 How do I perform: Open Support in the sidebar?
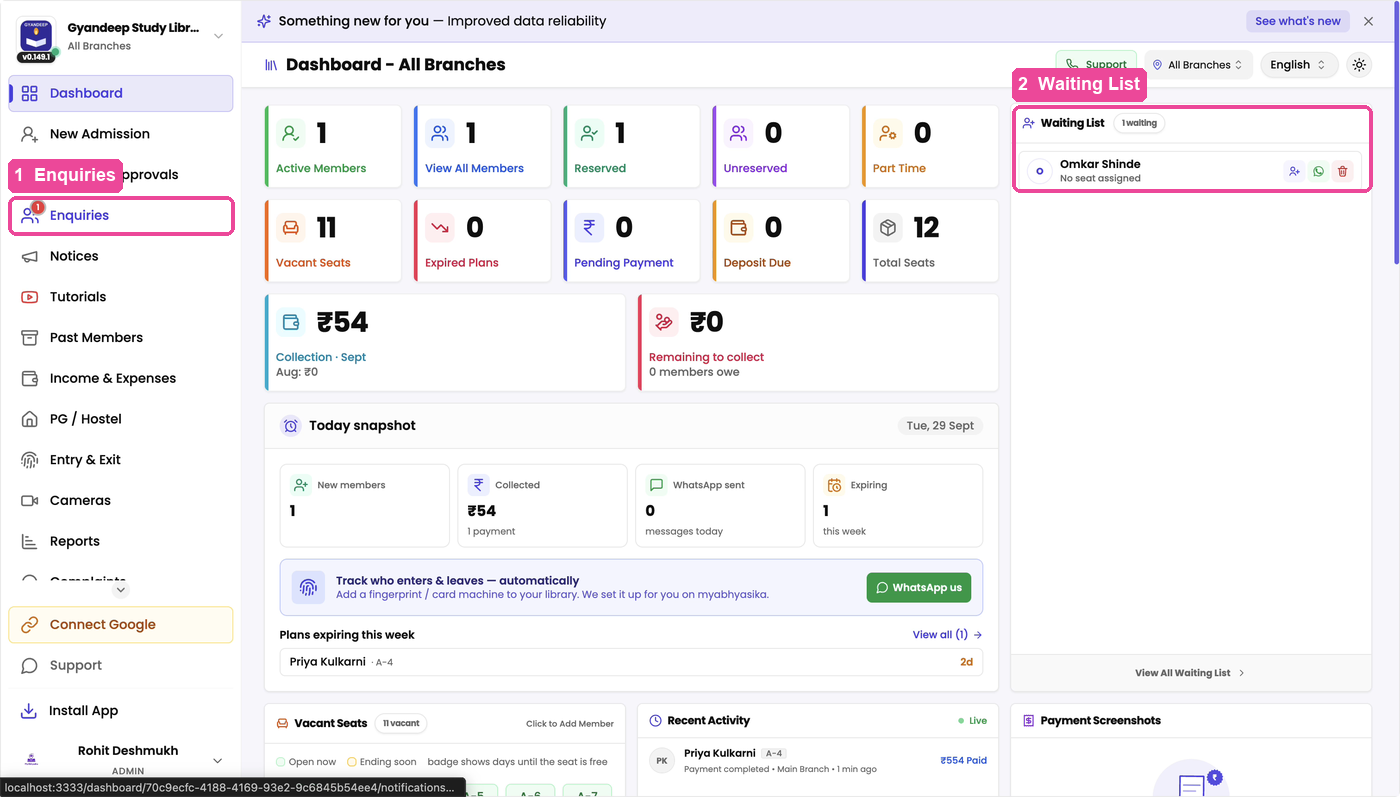click(x=121, y=666)
